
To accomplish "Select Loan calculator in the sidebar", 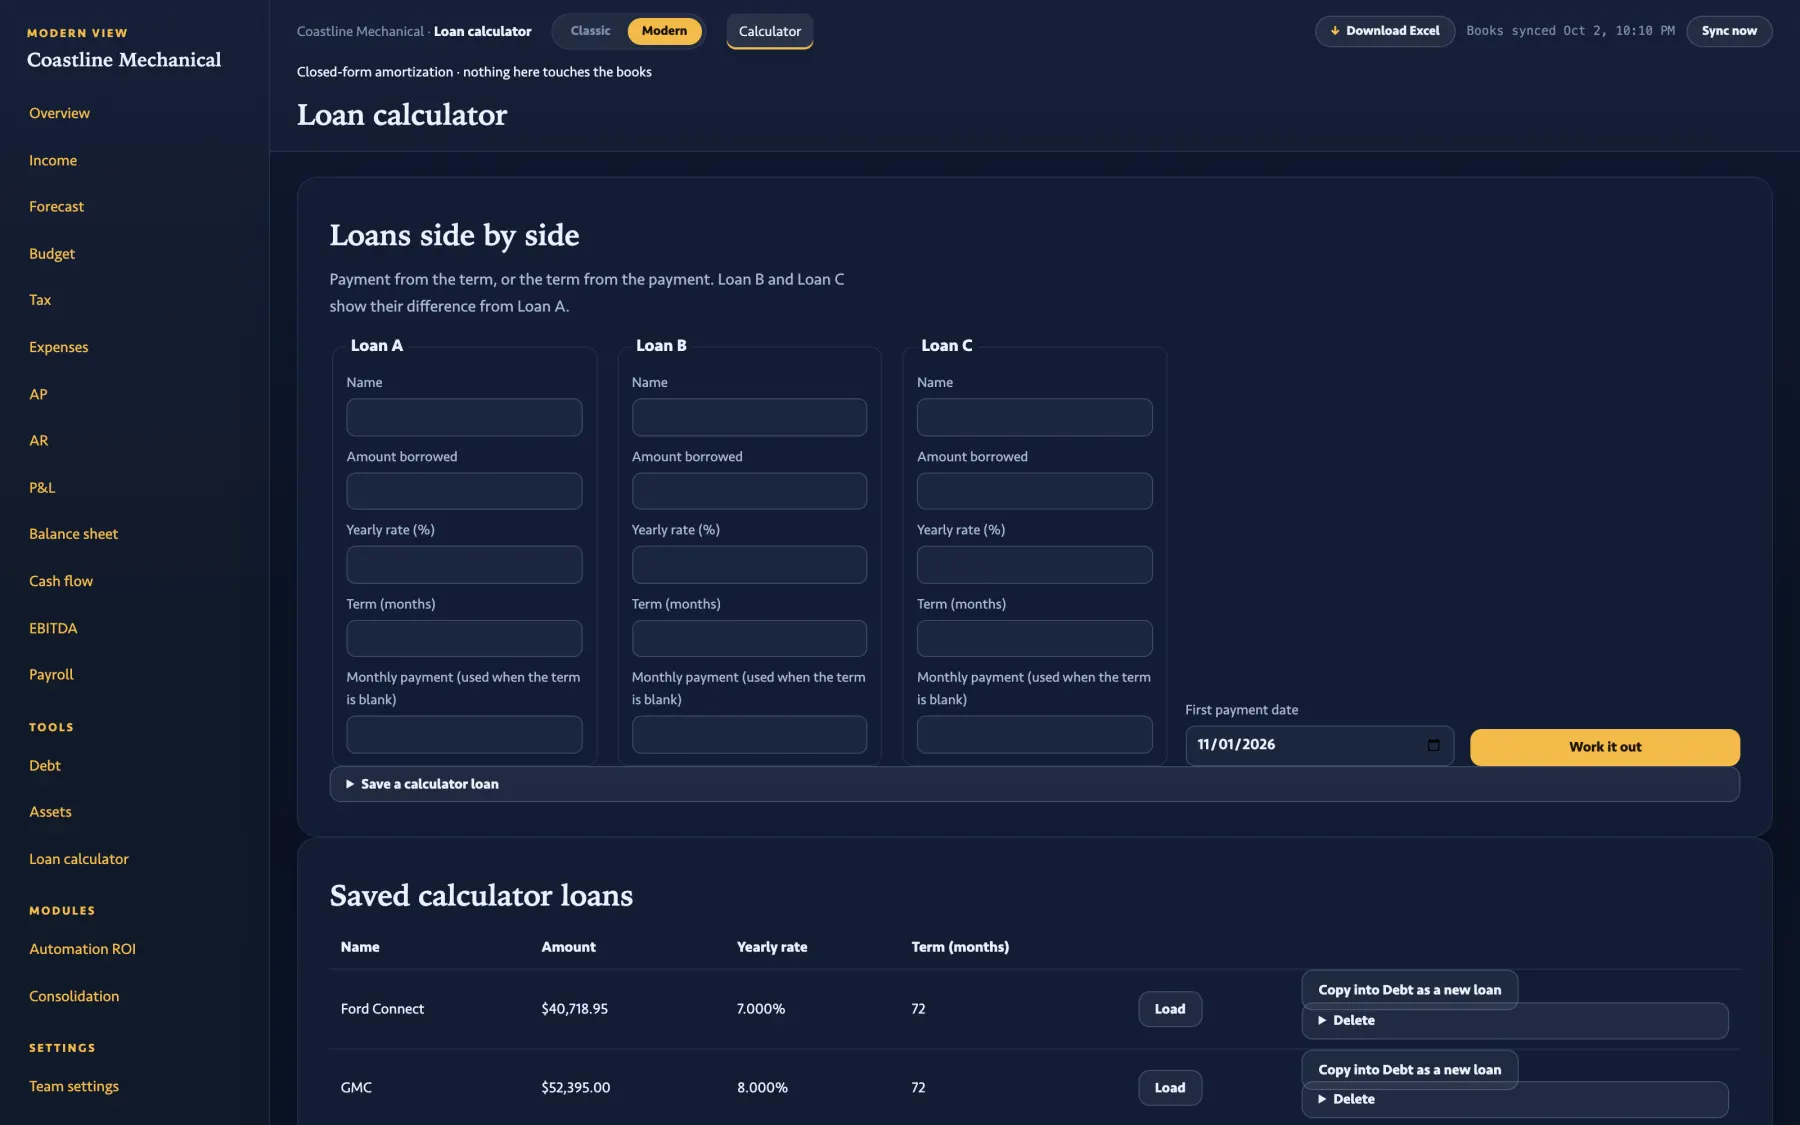I will coord(79,859).
